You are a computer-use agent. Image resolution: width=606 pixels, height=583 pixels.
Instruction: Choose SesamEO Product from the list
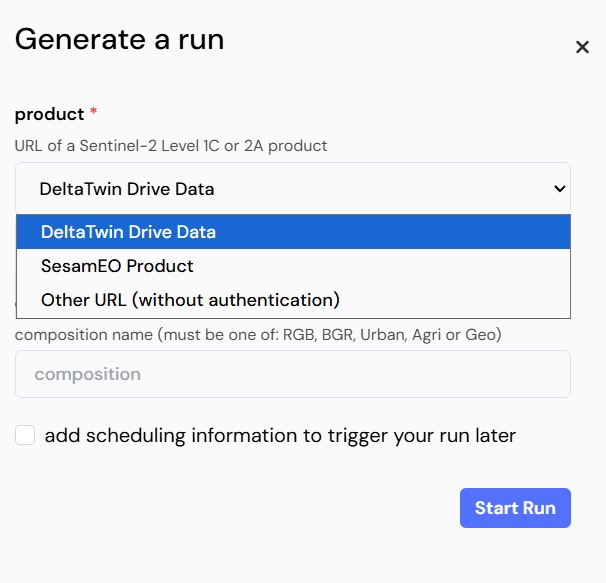(117, 266)
